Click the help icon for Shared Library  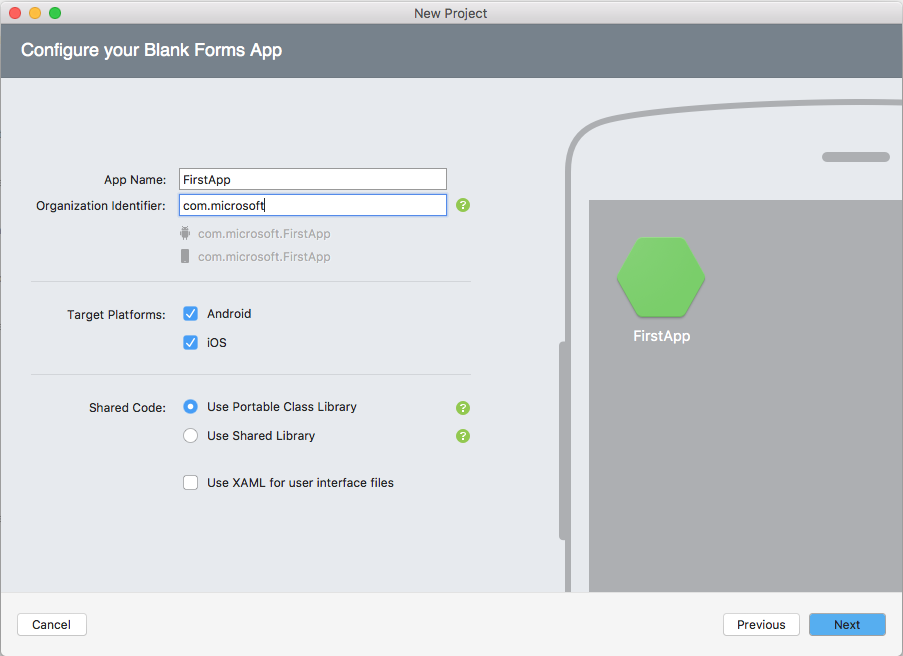pos(463,436)
